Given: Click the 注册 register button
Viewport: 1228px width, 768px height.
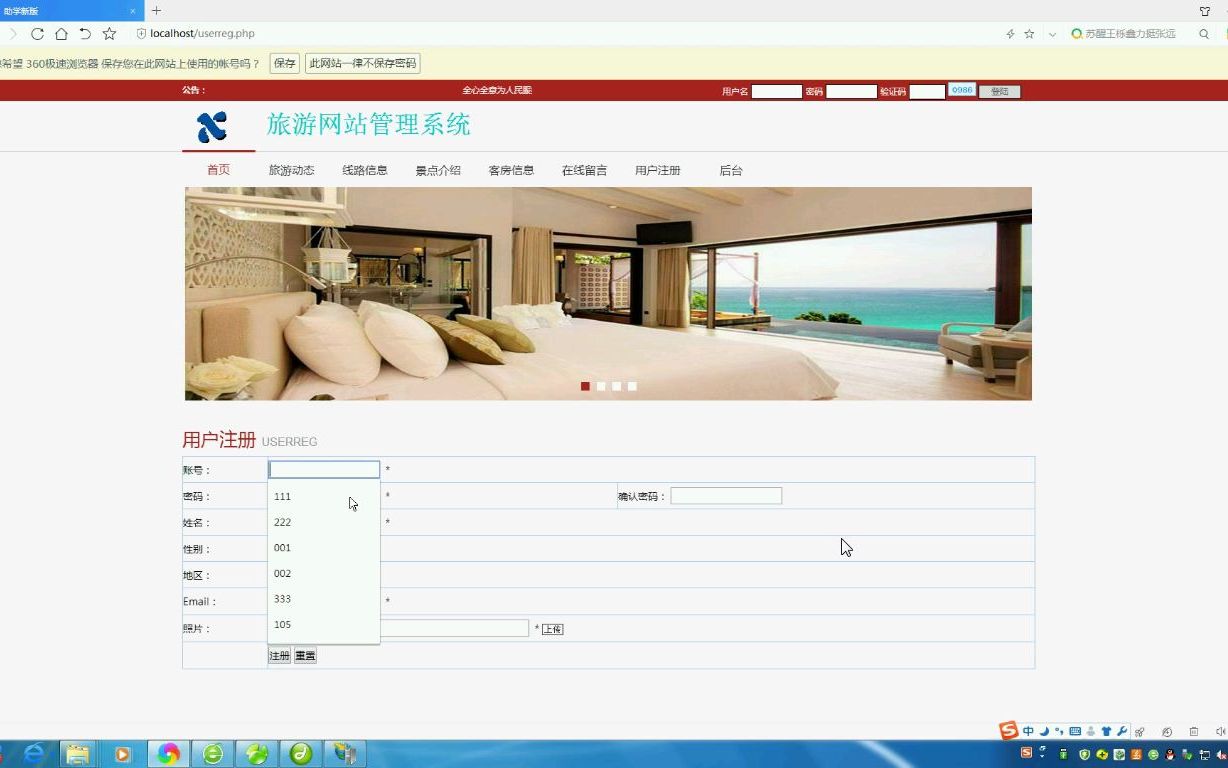Looking at the screenshot, I should pos(279,655).
